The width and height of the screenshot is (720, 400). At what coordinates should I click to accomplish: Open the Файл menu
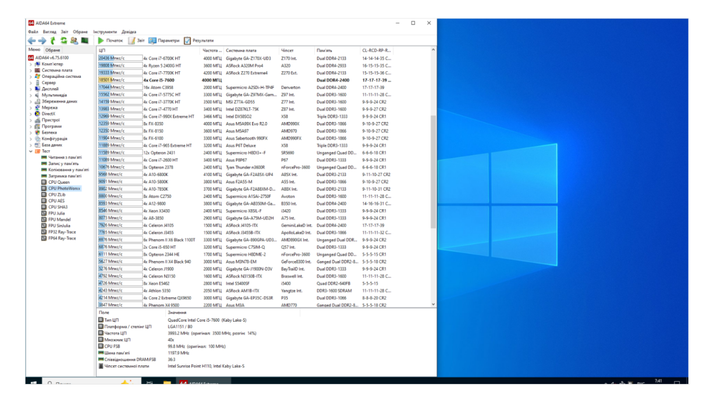[33, 32]
